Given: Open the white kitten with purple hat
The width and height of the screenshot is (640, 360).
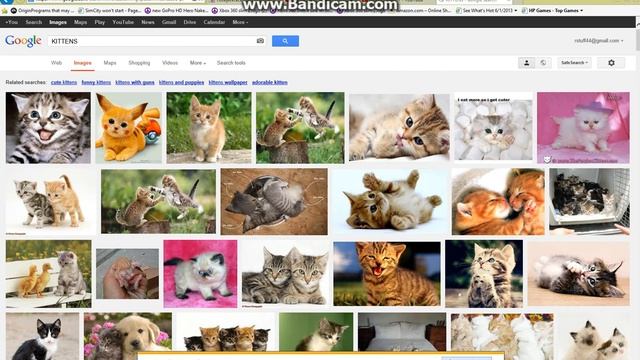Looking at the screenshot, I should click(x=583, y=128).
